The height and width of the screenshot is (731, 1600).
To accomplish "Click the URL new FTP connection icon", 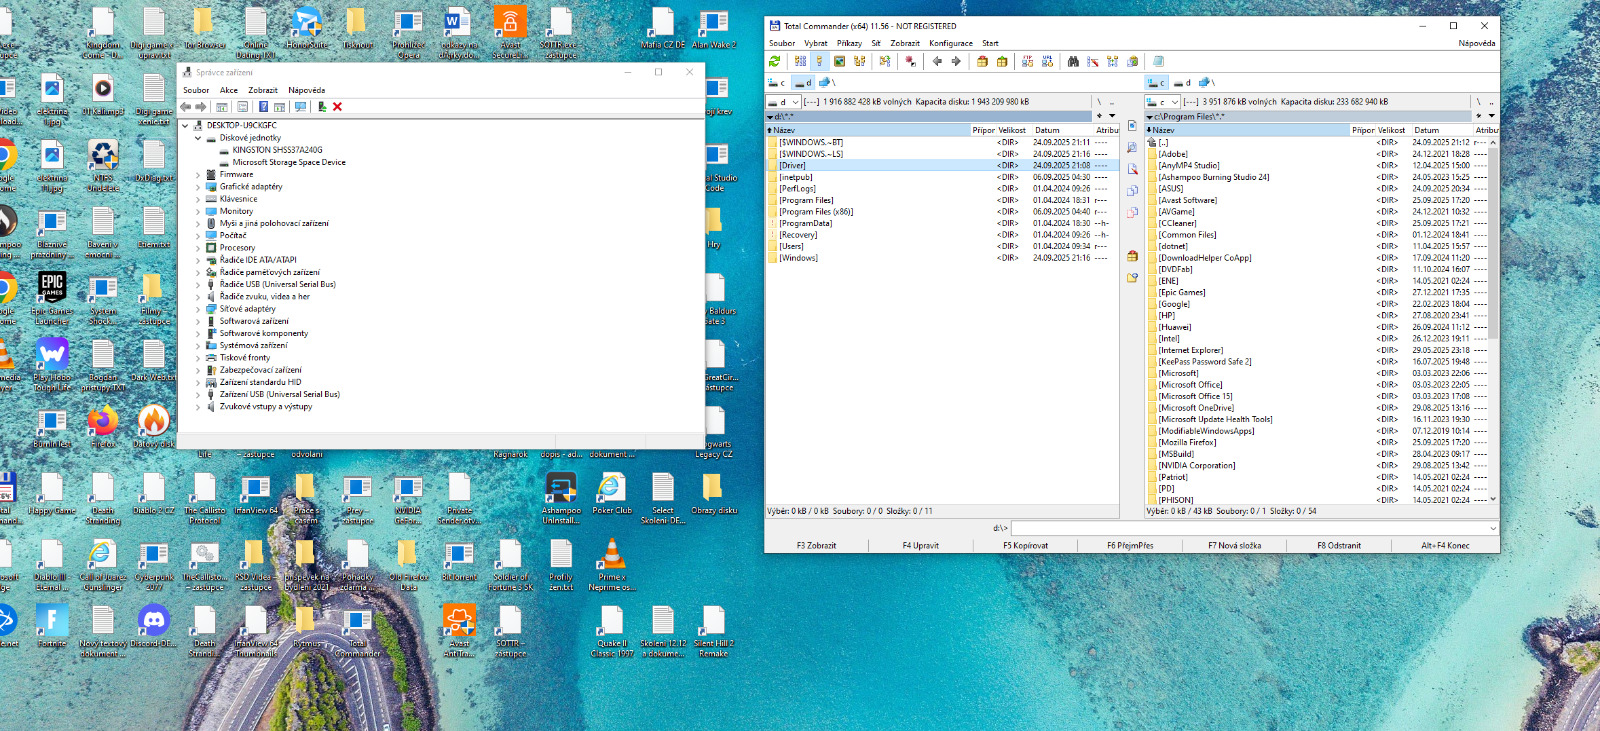I will click(x=1047, y=62).
